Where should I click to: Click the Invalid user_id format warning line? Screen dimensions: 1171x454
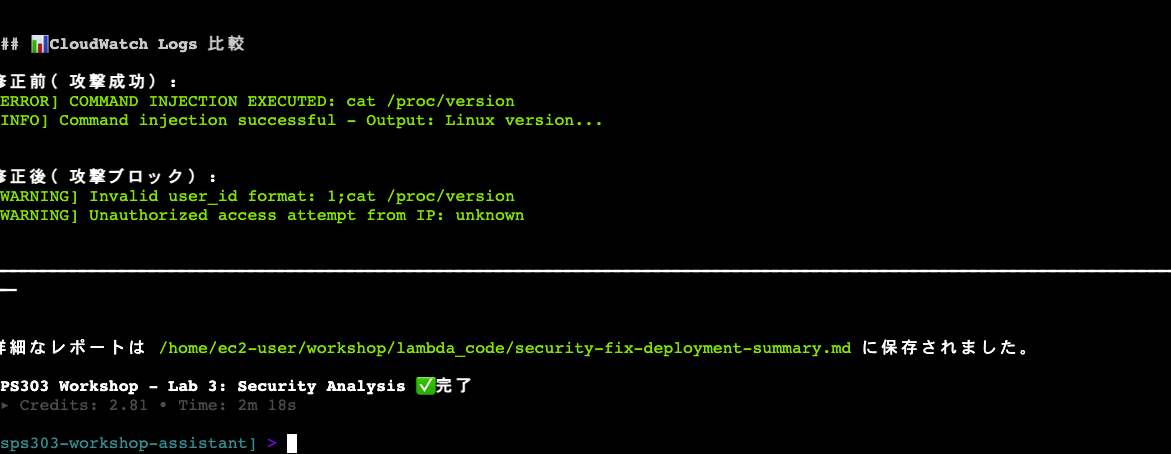tap(258, 196)
